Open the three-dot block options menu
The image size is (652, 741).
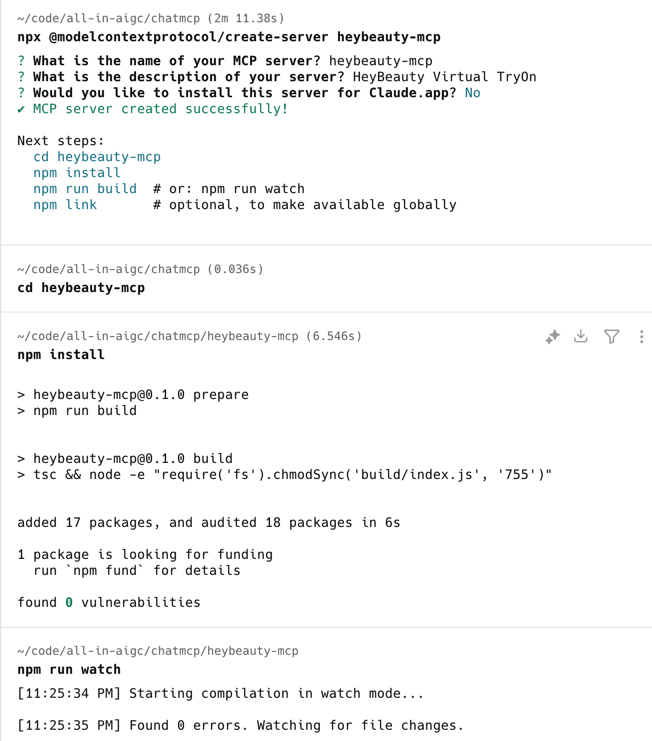click(641, 337)
